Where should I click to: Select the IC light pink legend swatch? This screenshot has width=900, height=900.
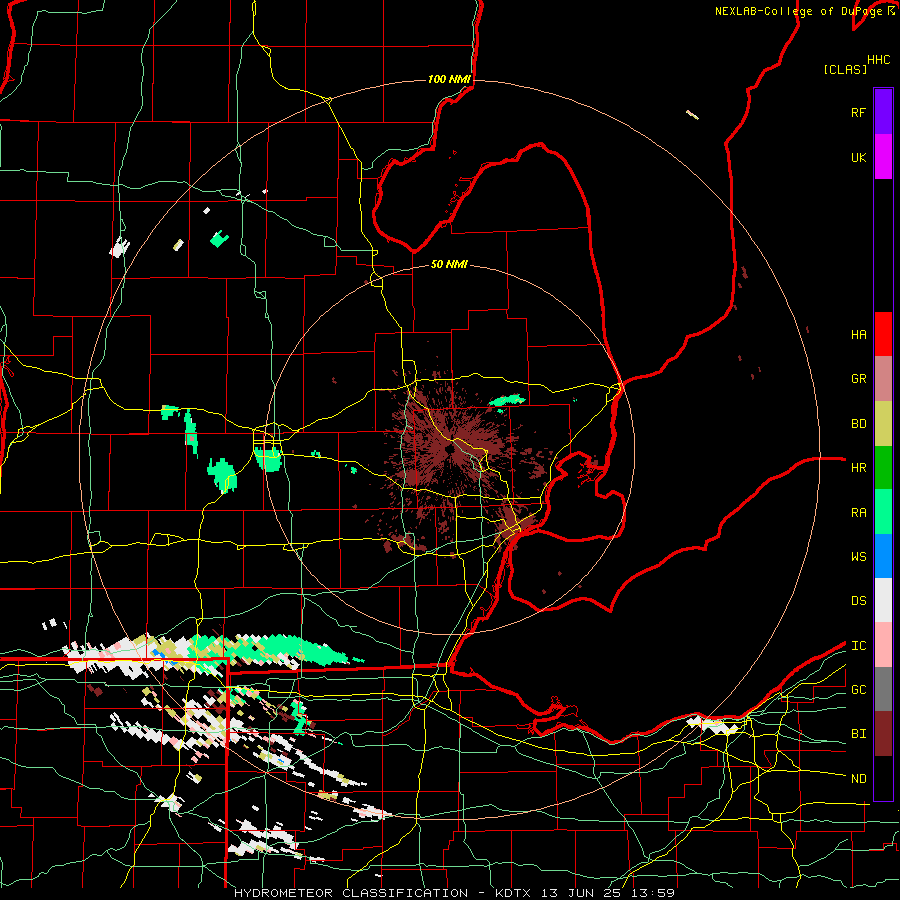(883, 645)
